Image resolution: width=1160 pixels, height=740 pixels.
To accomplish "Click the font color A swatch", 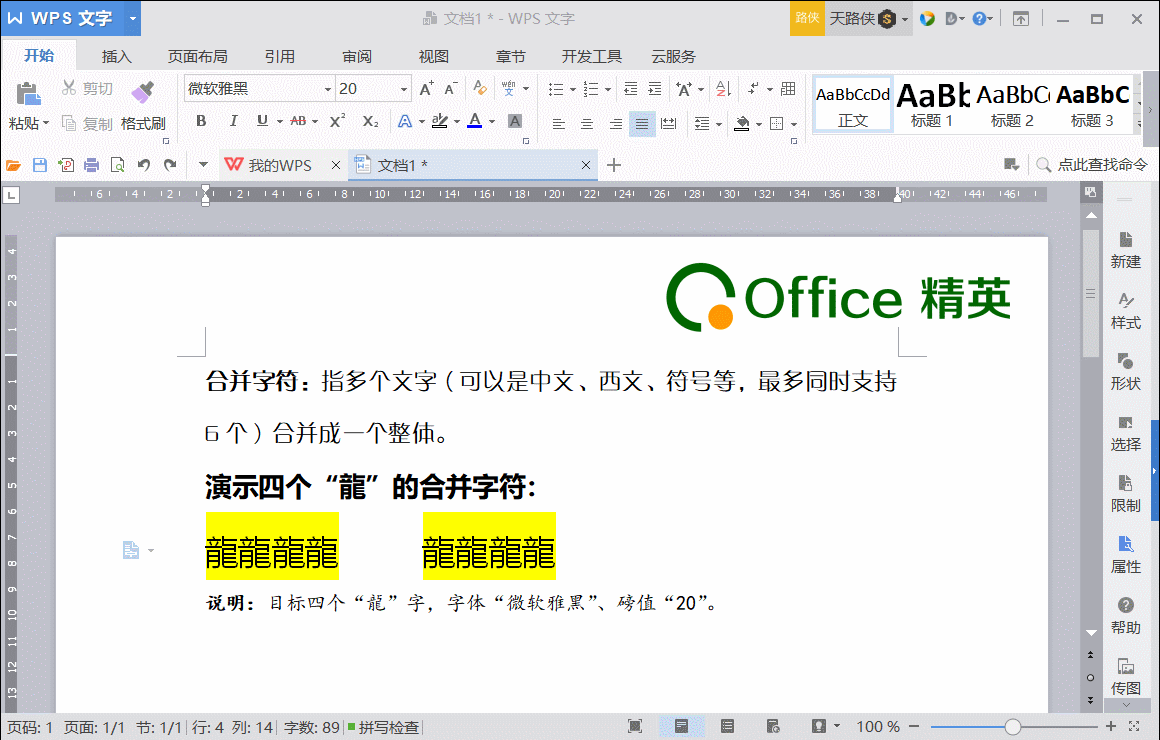I will coord(475,121).
